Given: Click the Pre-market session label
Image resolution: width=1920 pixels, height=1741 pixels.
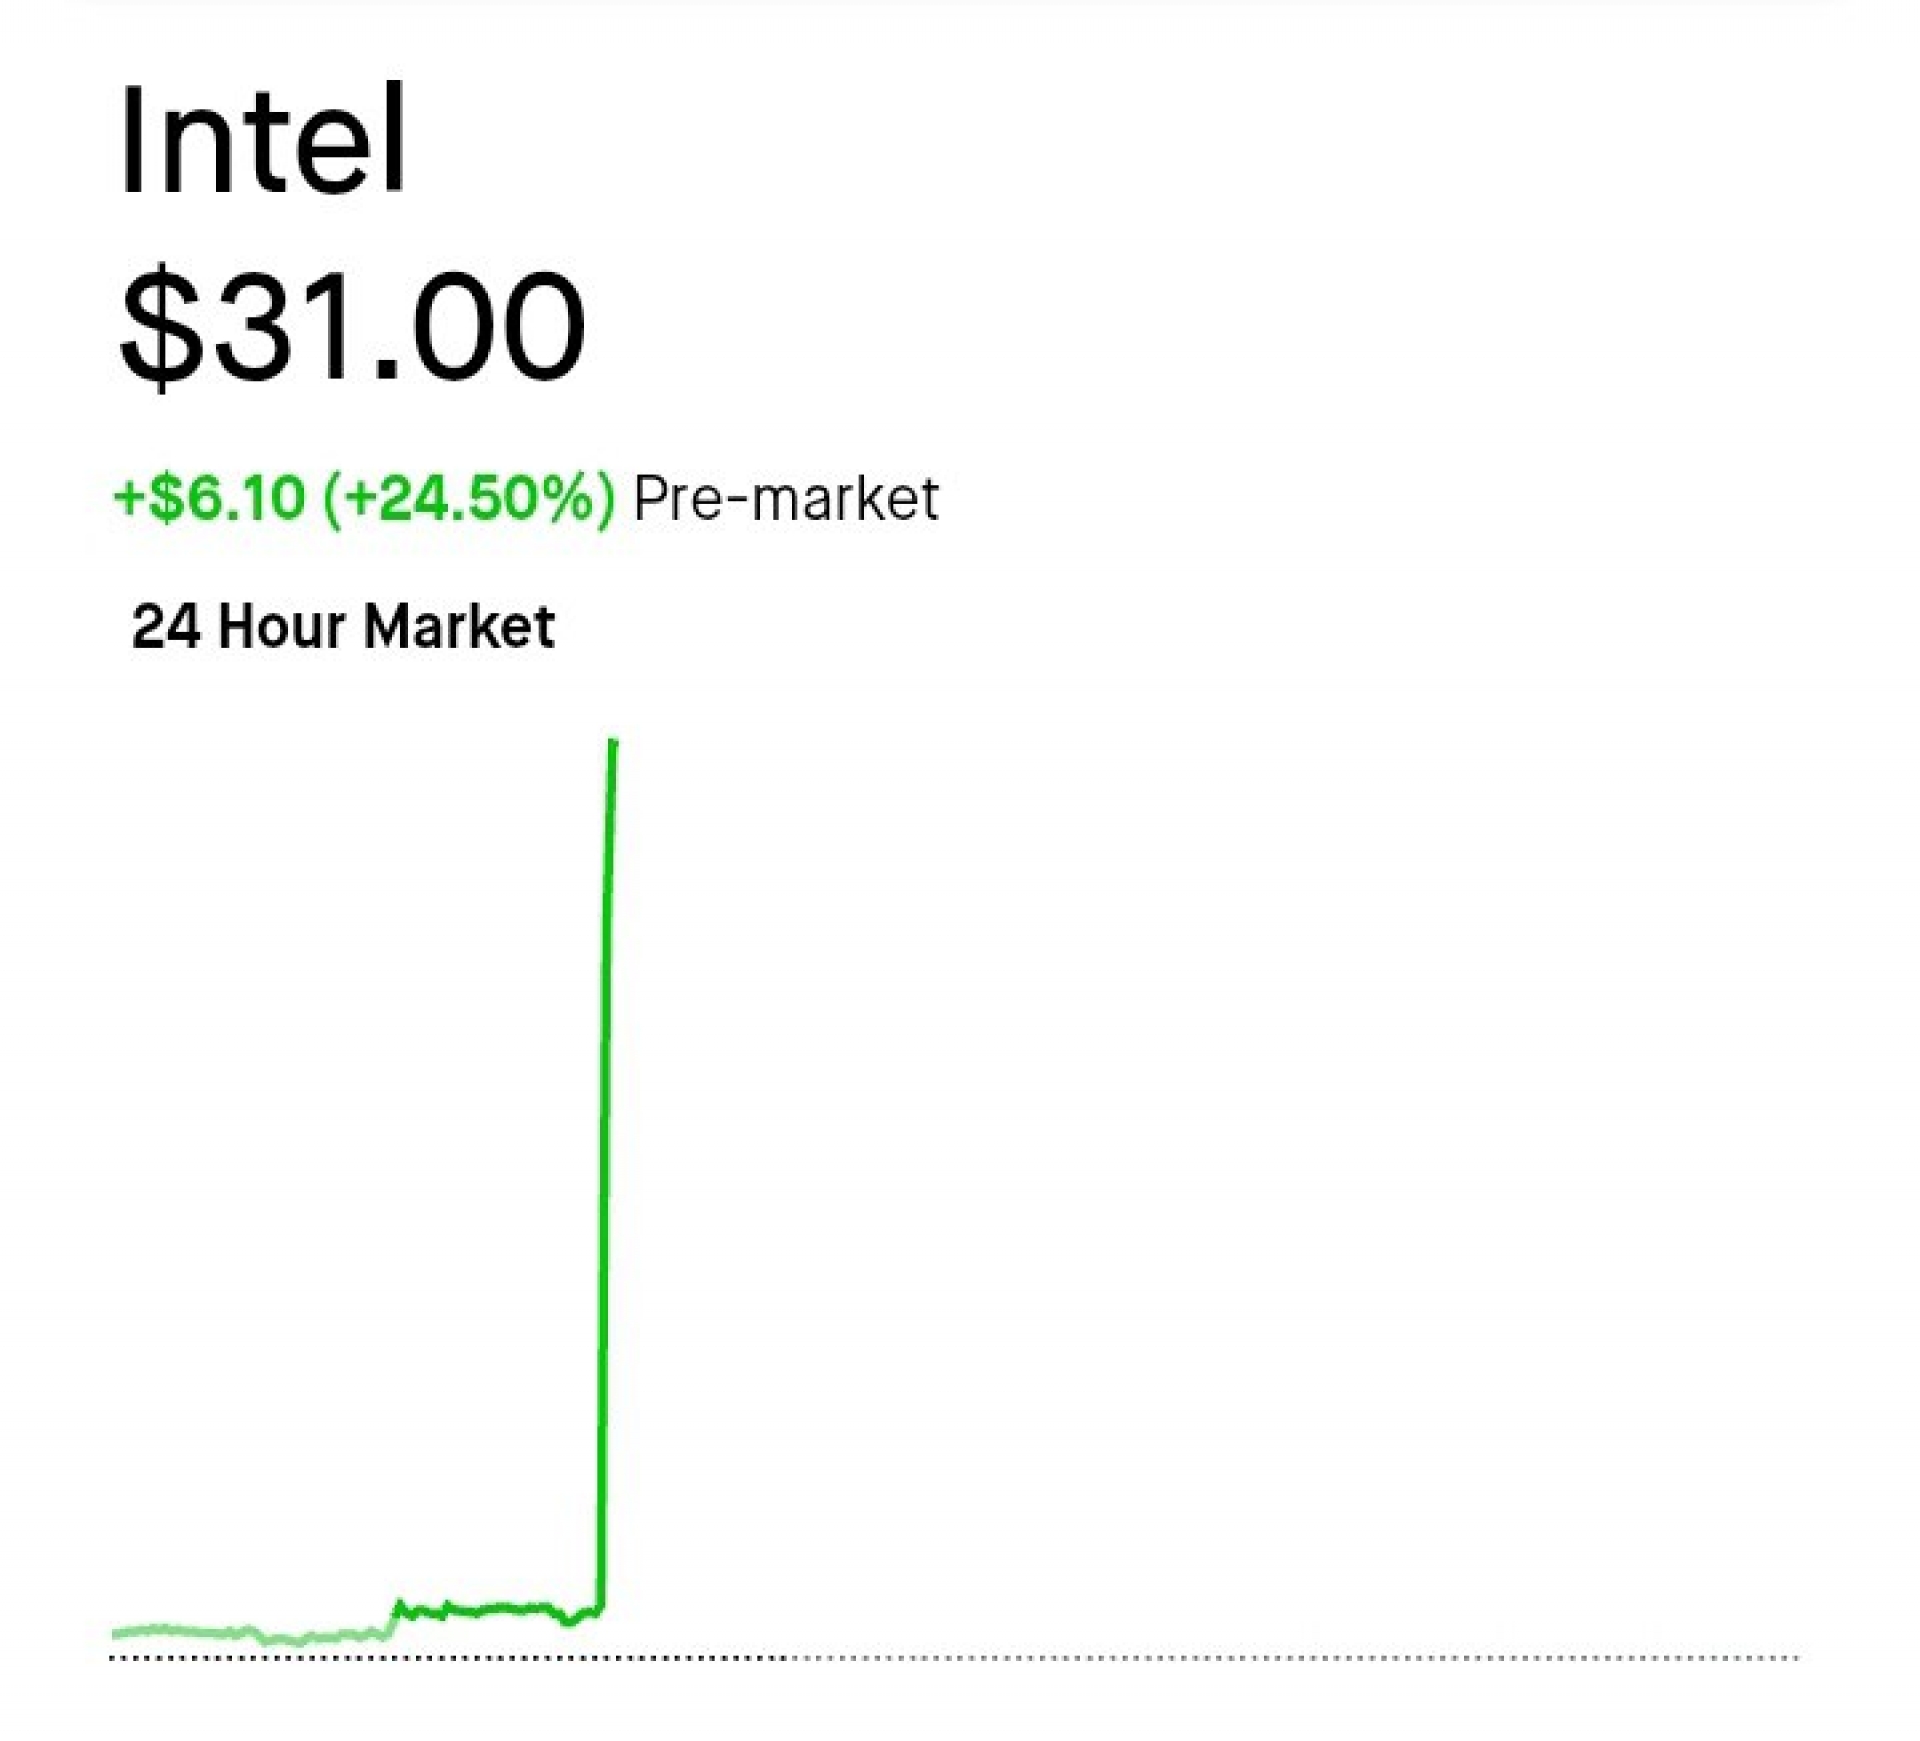Looking at the screenshot, I should click(x=786, y=498).
